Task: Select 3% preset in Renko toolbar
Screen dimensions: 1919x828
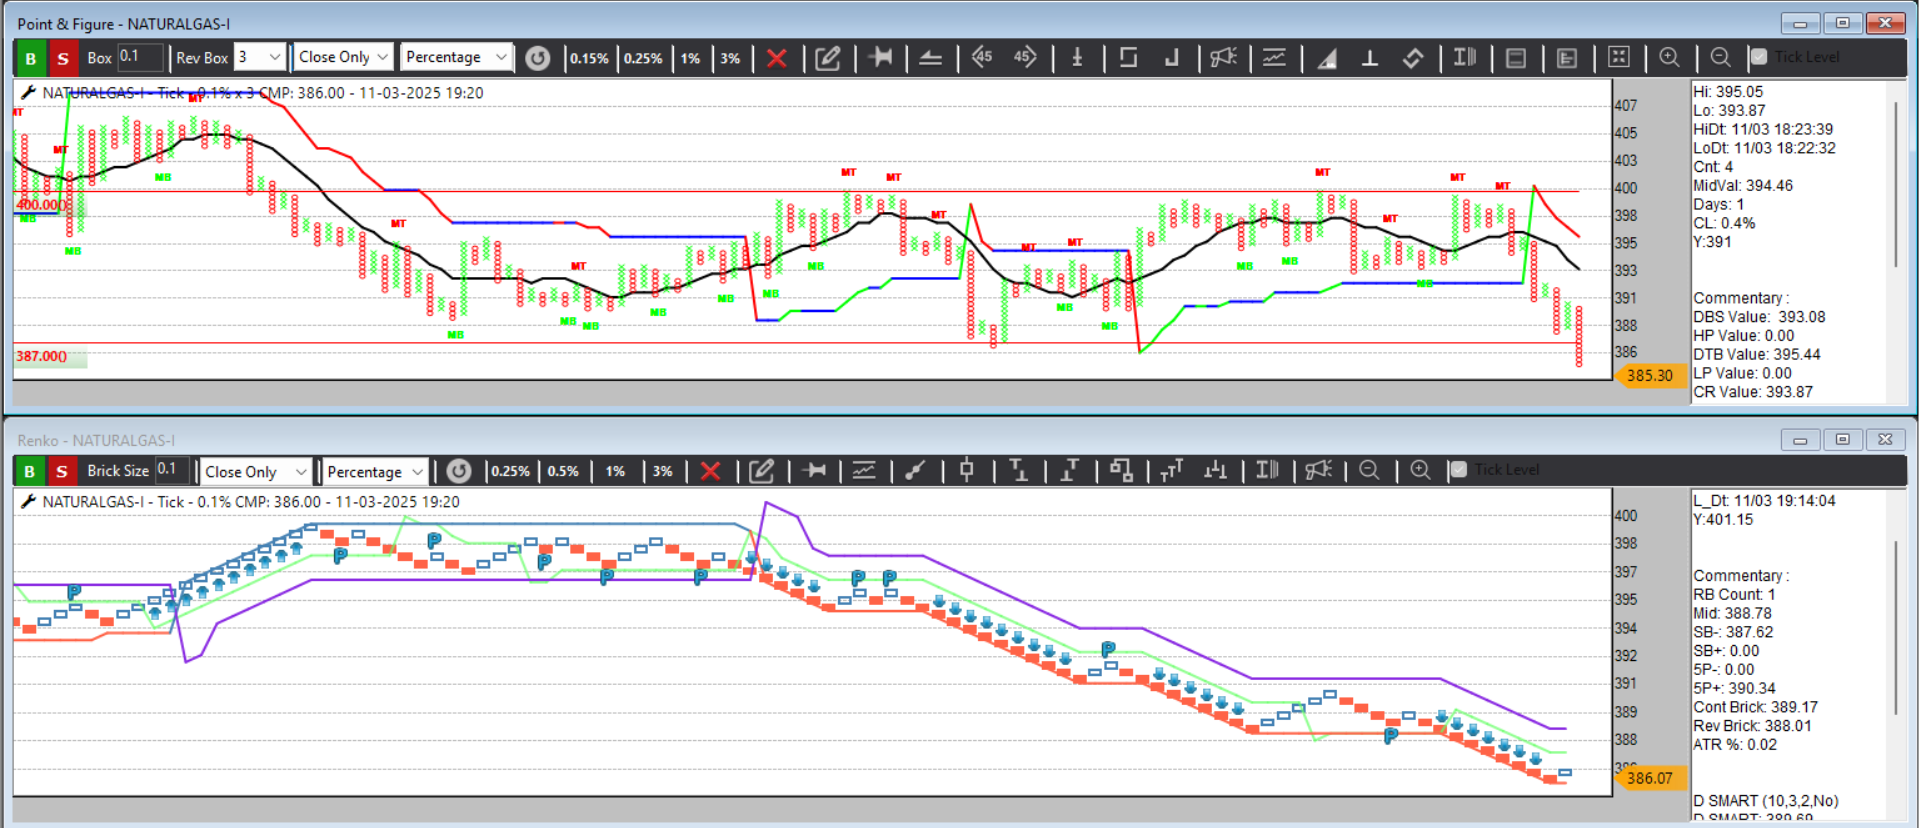Action: (662, 471)
